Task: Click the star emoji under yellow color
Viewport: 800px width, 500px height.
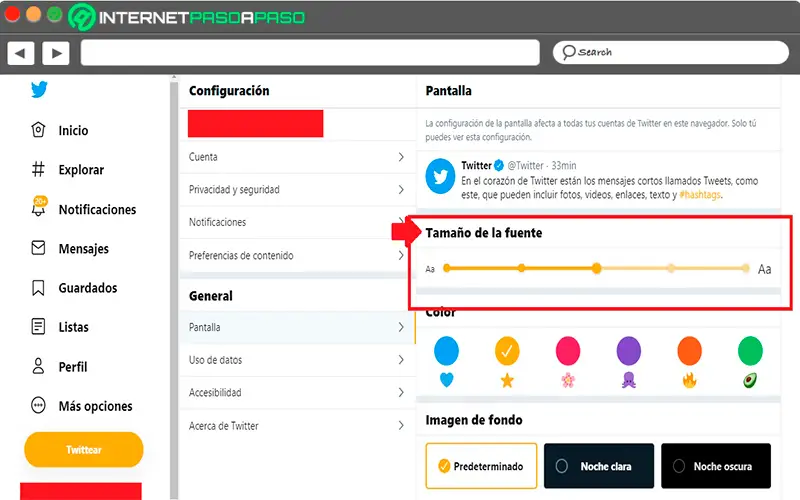Action: [x=507, y=380]
